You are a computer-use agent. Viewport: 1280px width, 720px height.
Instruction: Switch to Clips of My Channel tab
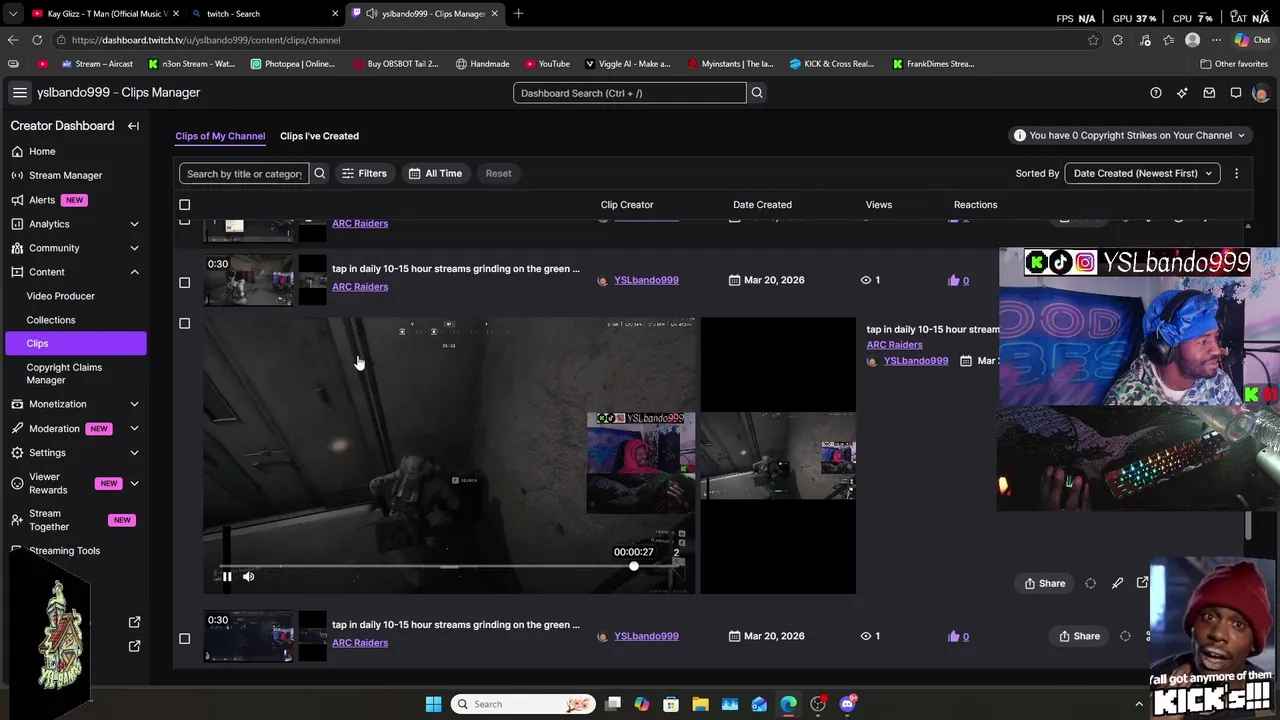220,136
